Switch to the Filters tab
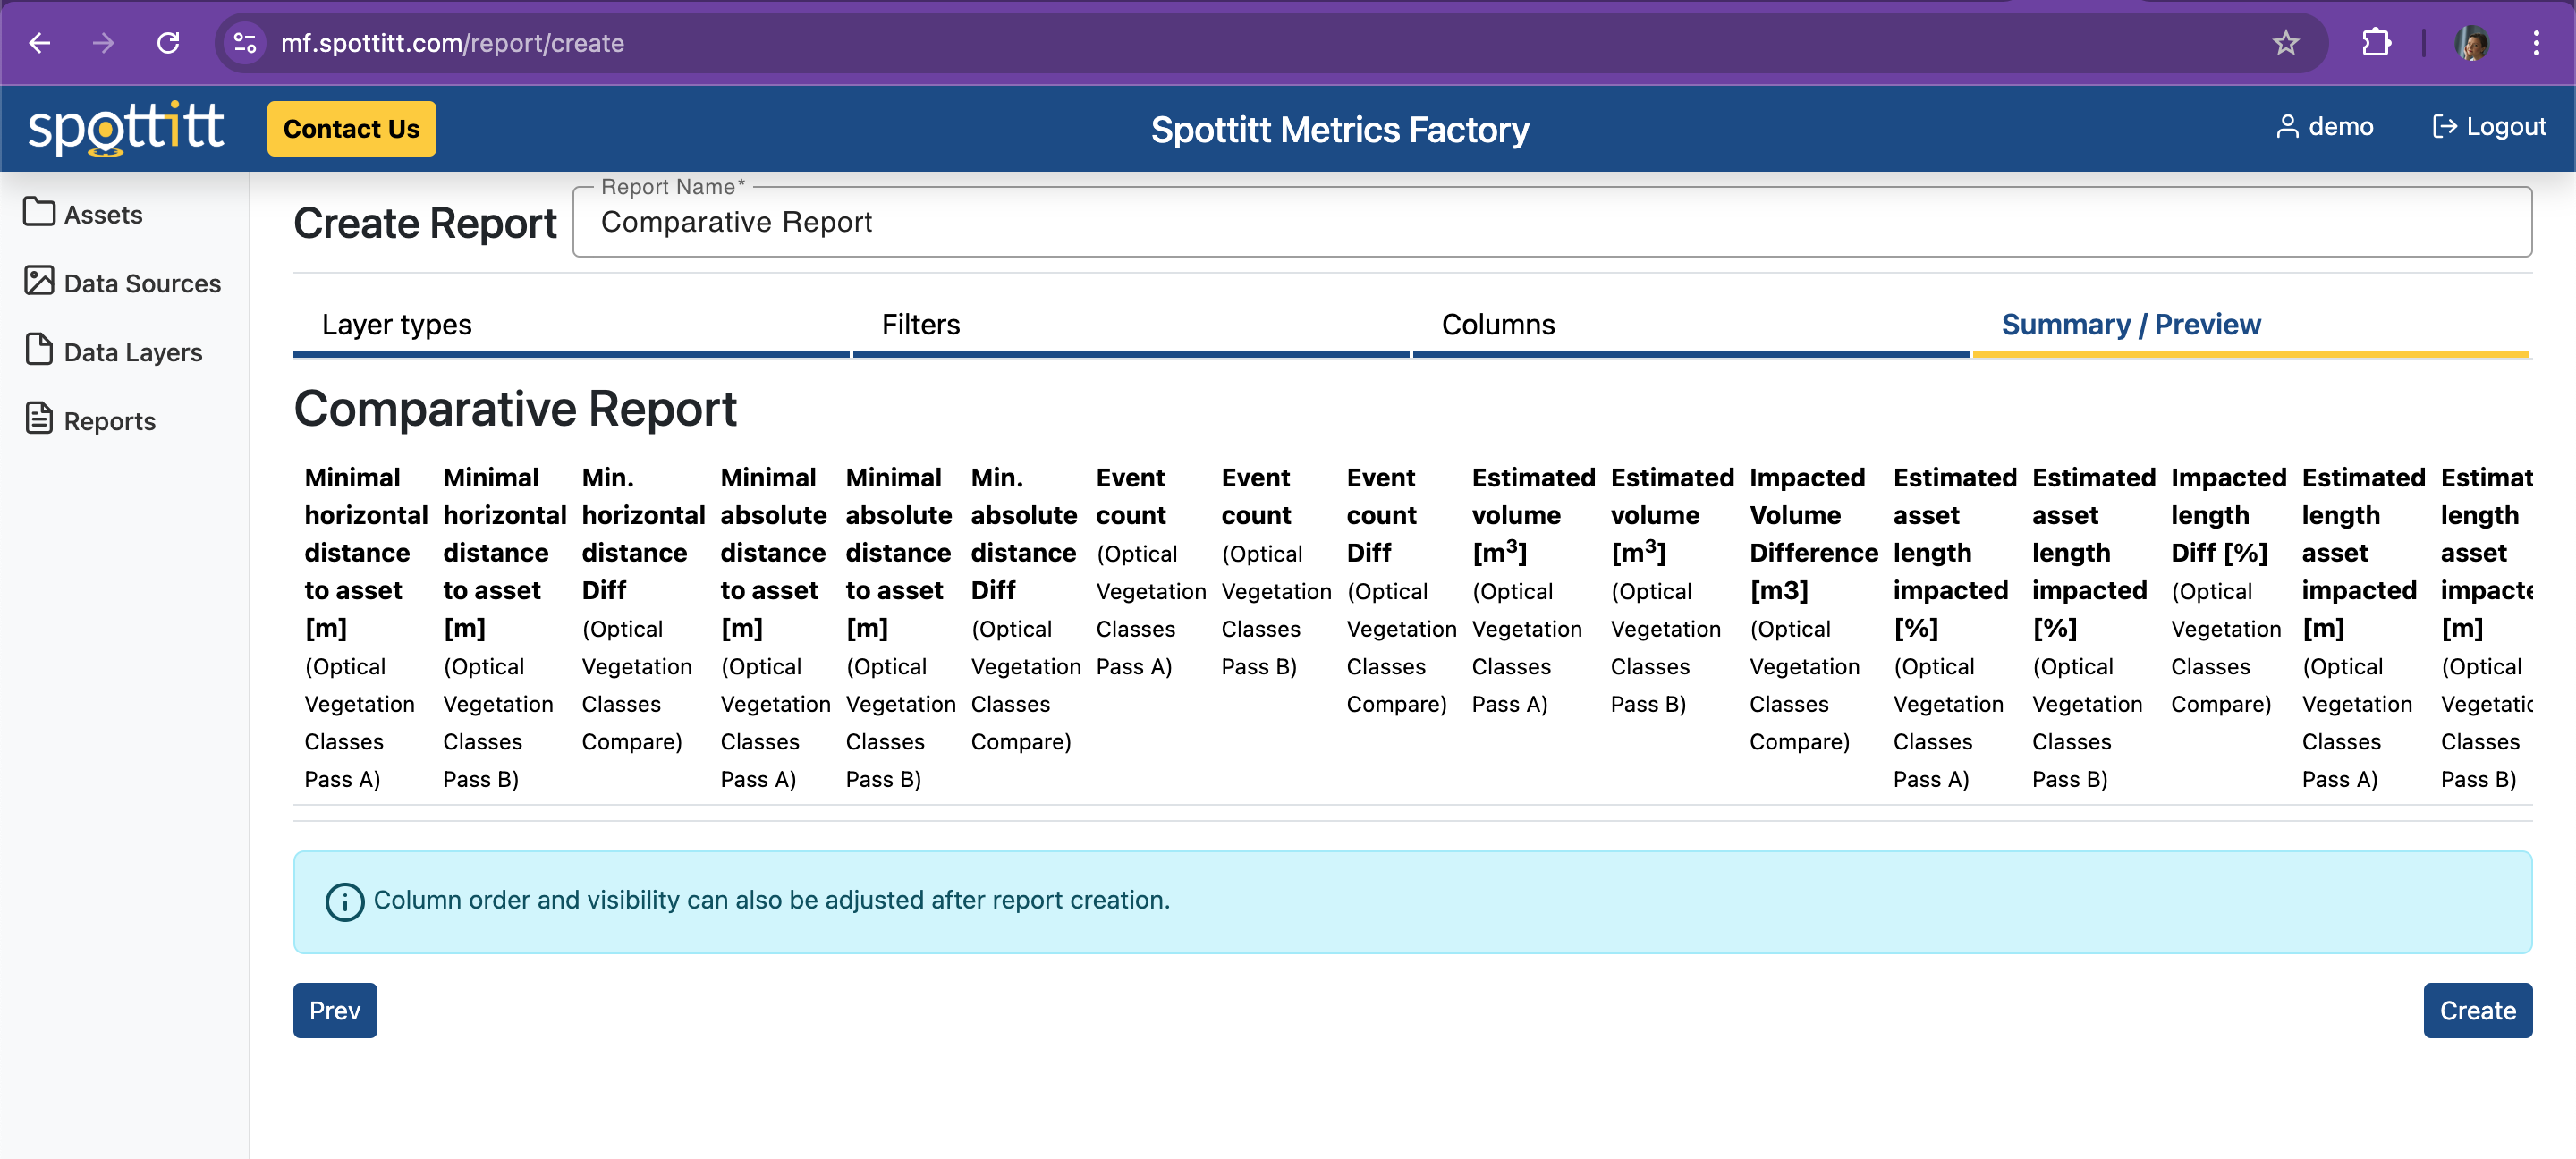Screen dimensions: 2576x1159 point(920,324)
